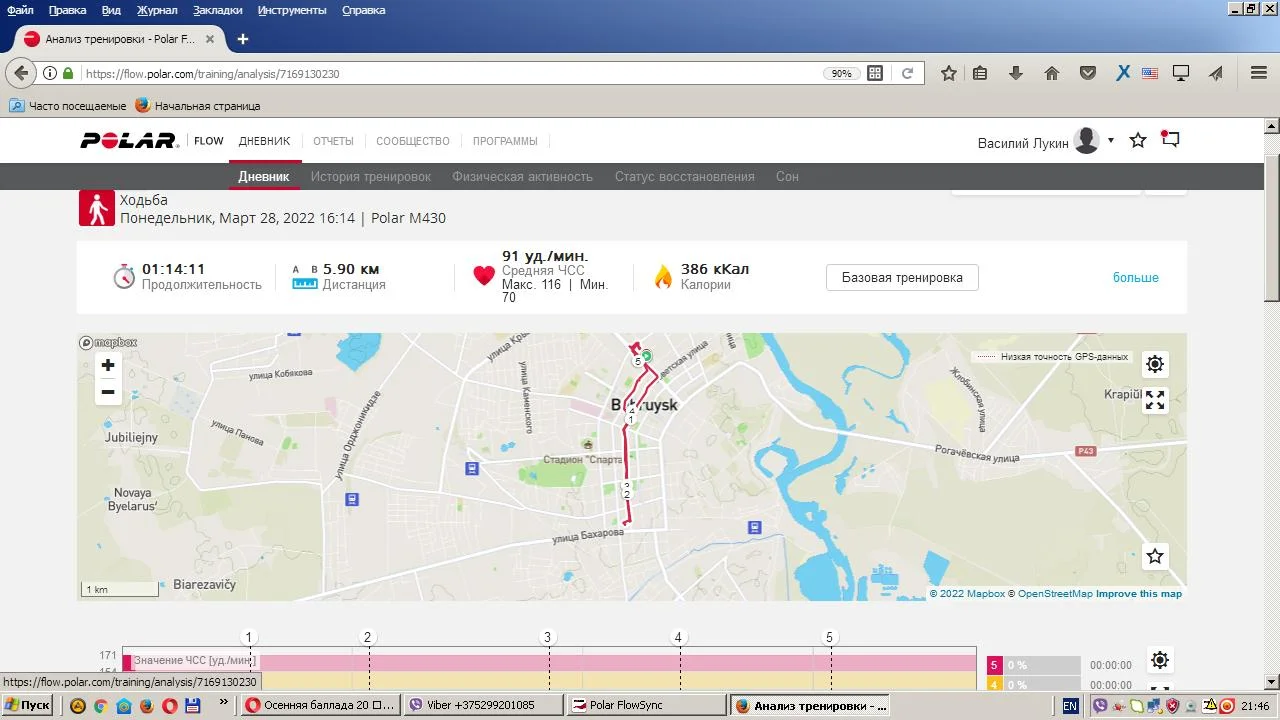Open notifications icon in Polar header
This screenshot has width=1280, height=720.
point(1170,140)
